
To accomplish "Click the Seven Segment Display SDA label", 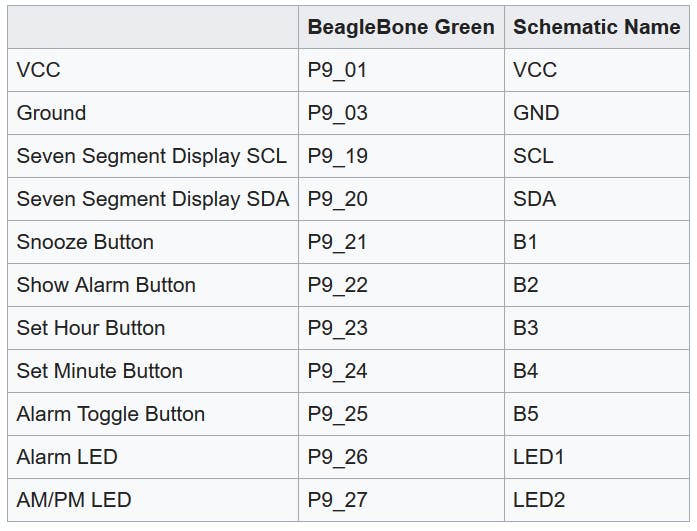I will point(152,199).
